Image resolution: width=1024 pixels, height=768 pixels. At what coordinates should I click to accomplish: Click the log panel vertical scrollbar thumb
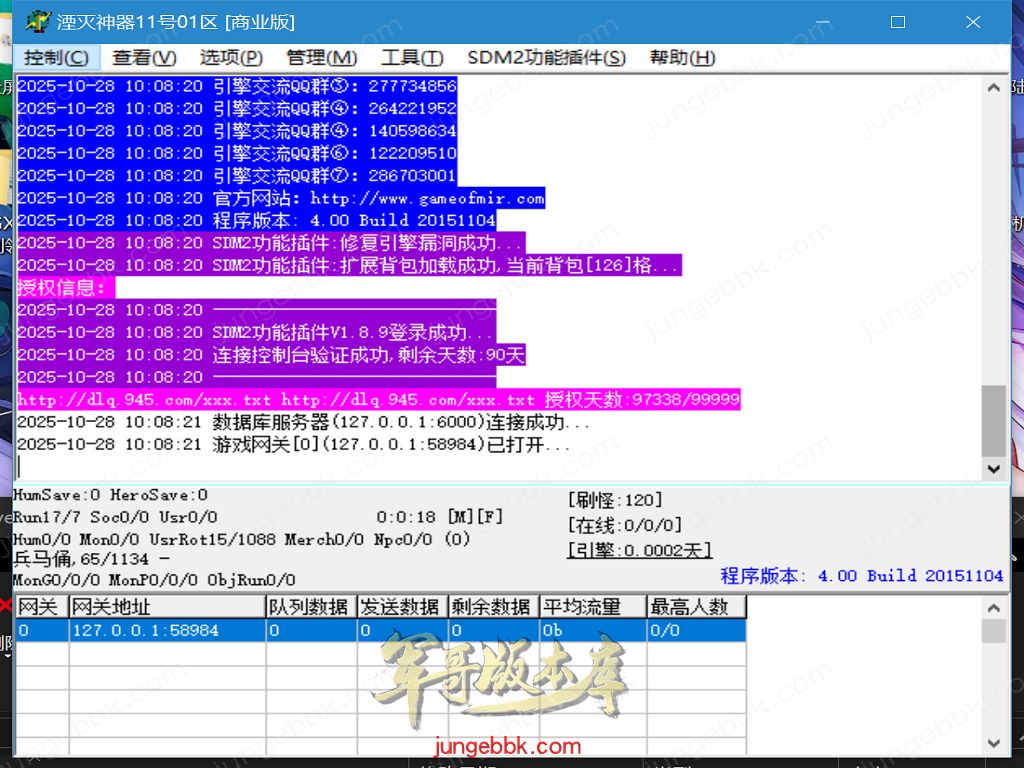click(x=993, y=420)
